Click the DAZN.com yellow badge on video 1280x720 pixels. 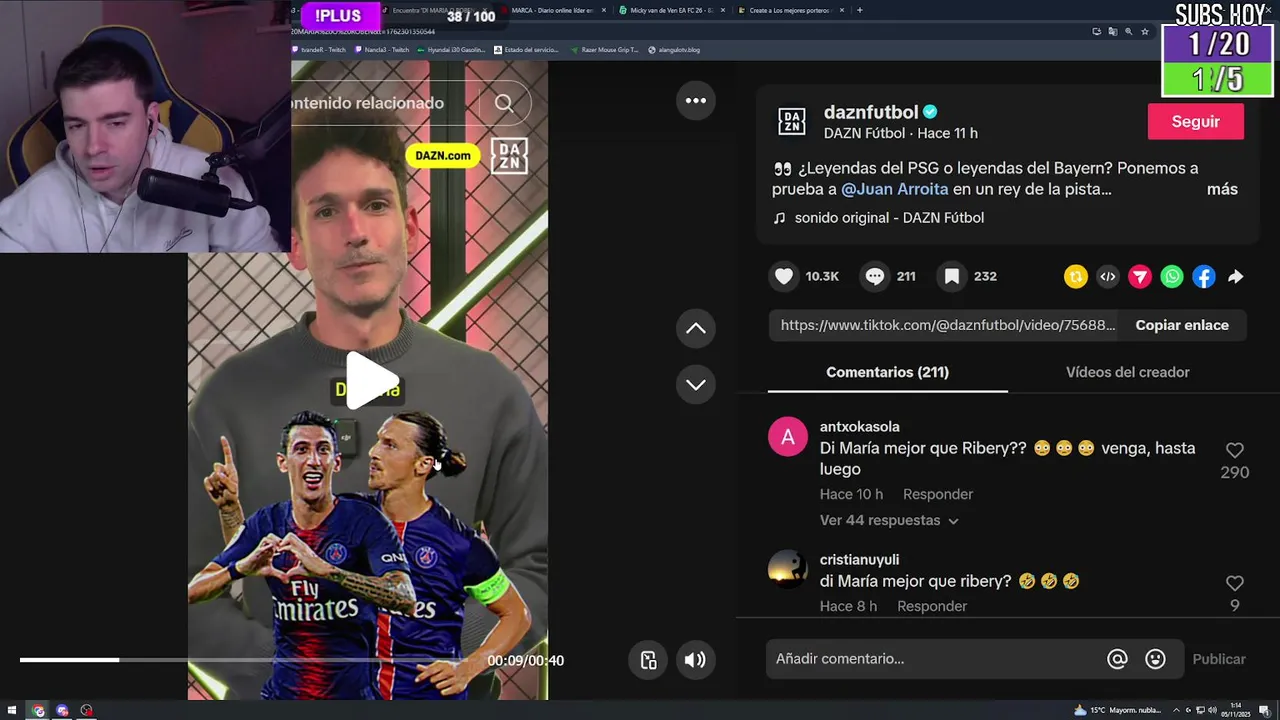point(443,155)
